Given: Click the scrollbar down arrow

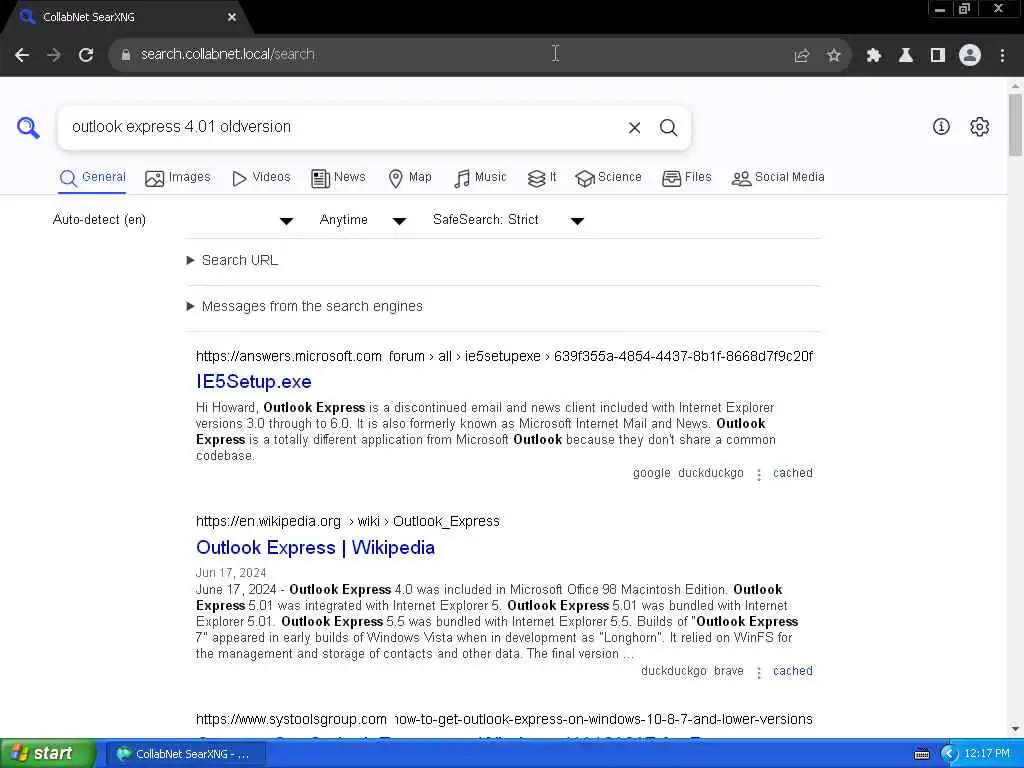Looking at the screenshot, I should (x=1016, y=729).
